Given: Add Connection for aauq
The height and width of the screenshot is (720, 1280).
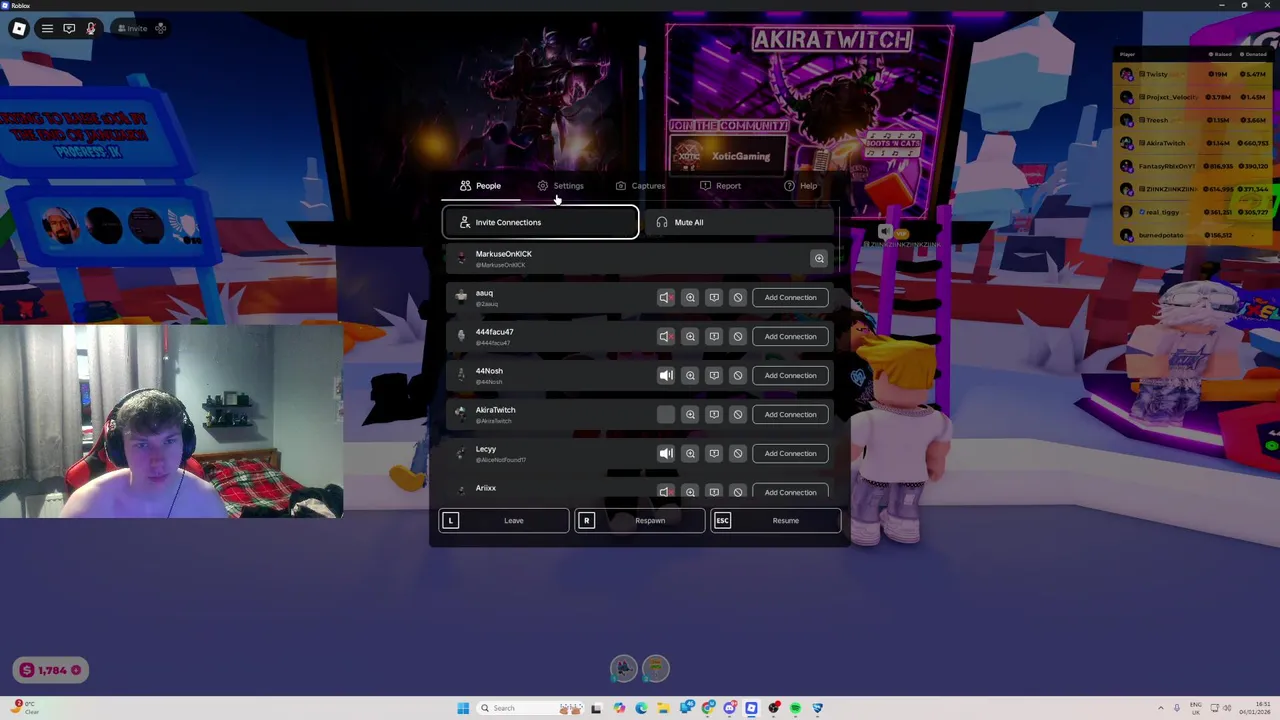Looking at the screenshot, I should [x=790, y=297].
